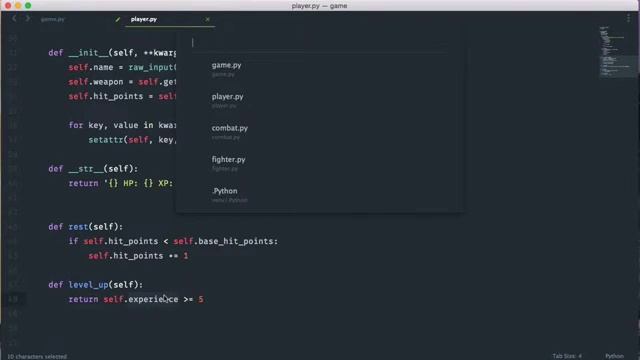Click the 'def __str__(self):' line
640x360 pixels.
(93, 169)
